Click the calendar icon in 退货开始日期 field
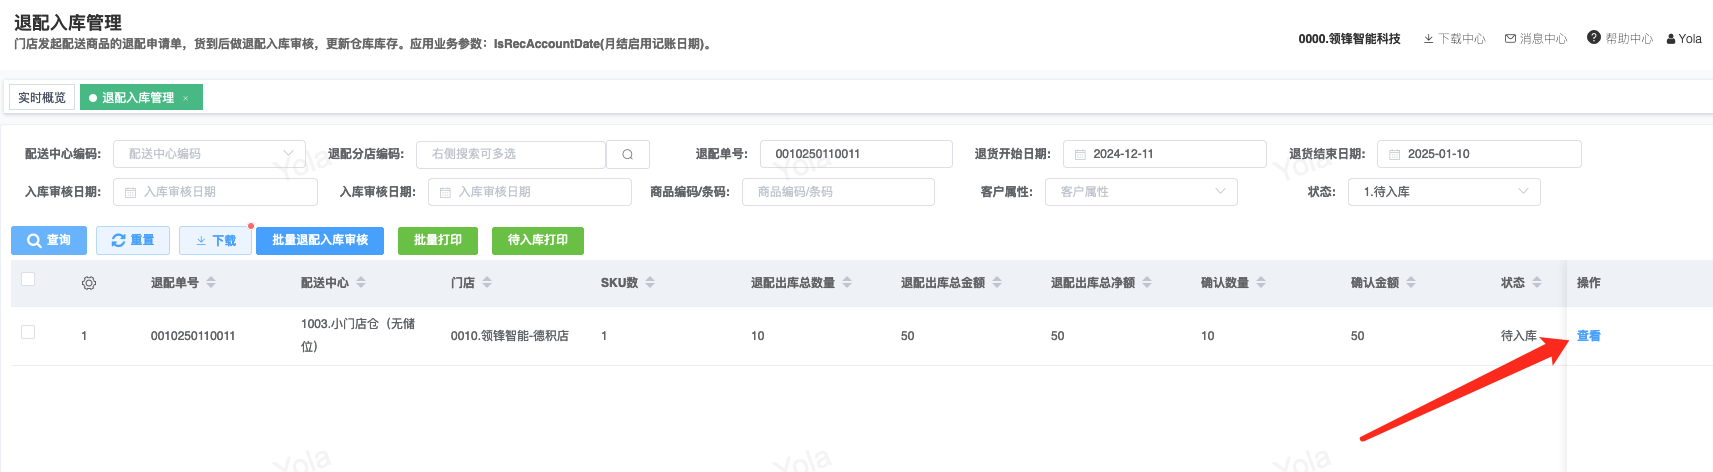The width and height of the screenshot is (1713, 472). coord(1080,154)
